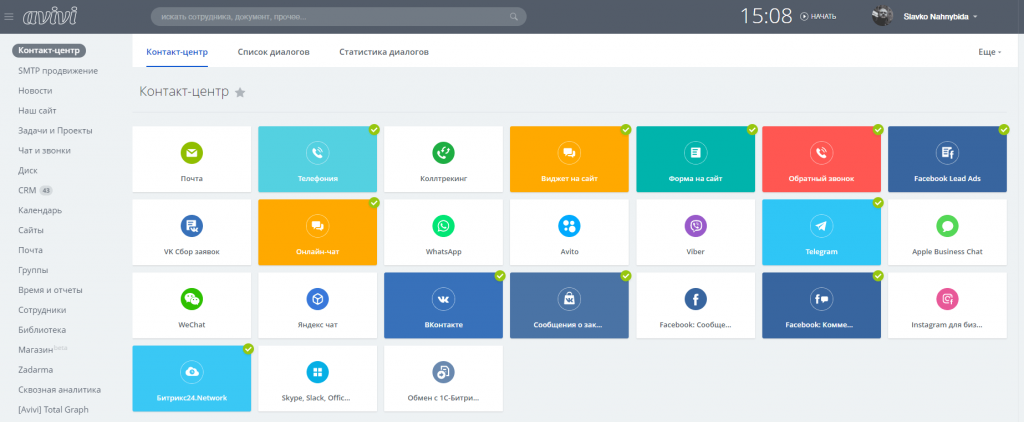Screen dimensions: 1024x422
Task: Open SMTP продвижение in the sidebar
Action: click(x=58, y=71)
